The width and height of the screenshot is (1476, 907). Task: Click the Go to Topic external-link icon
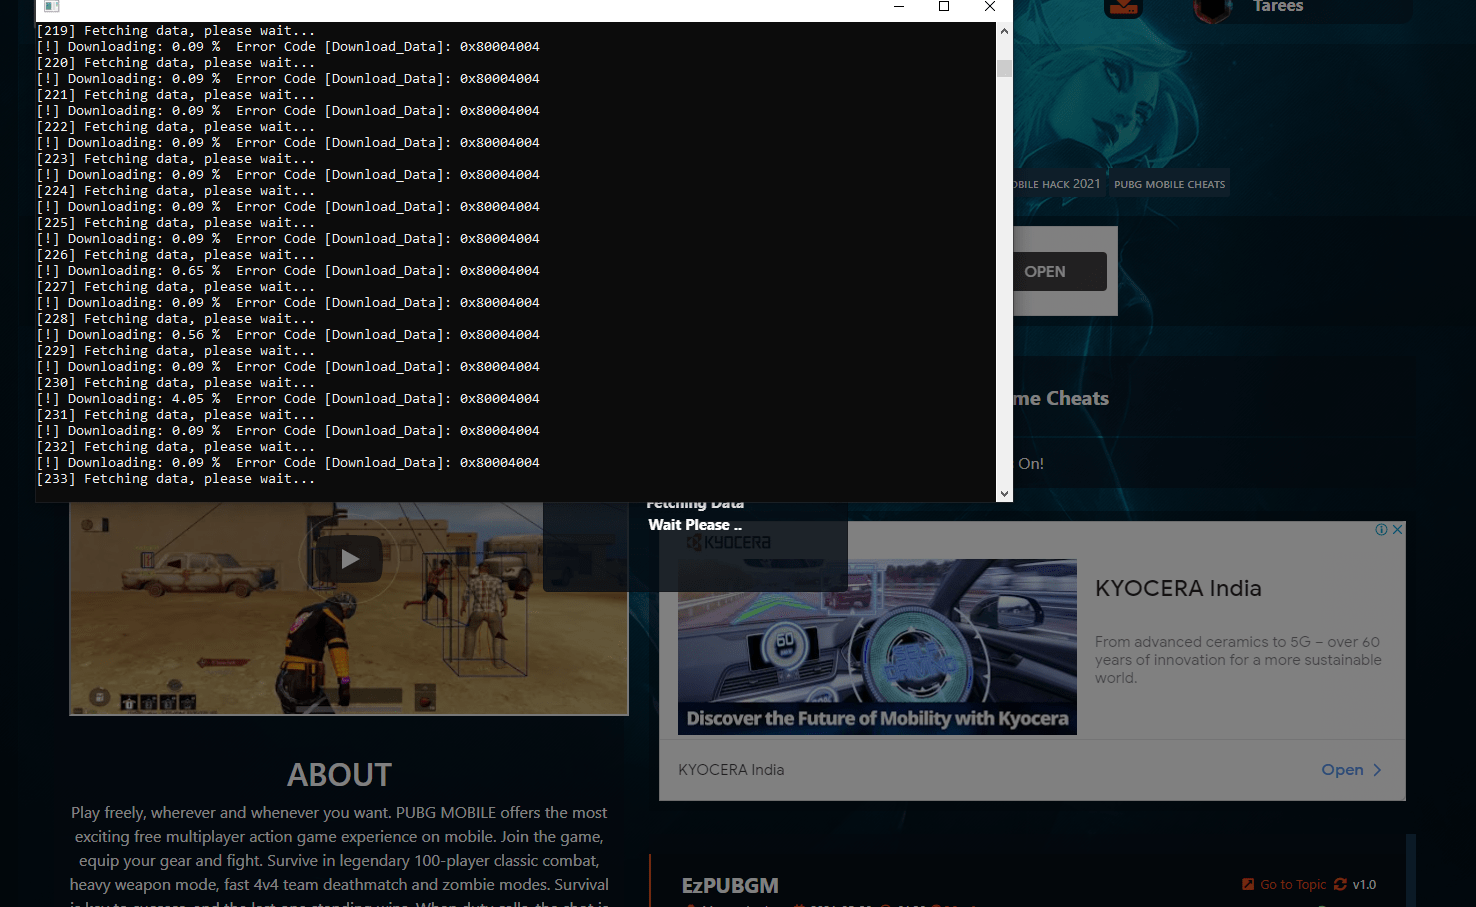pyautogui.click(x=1248, y=884)
